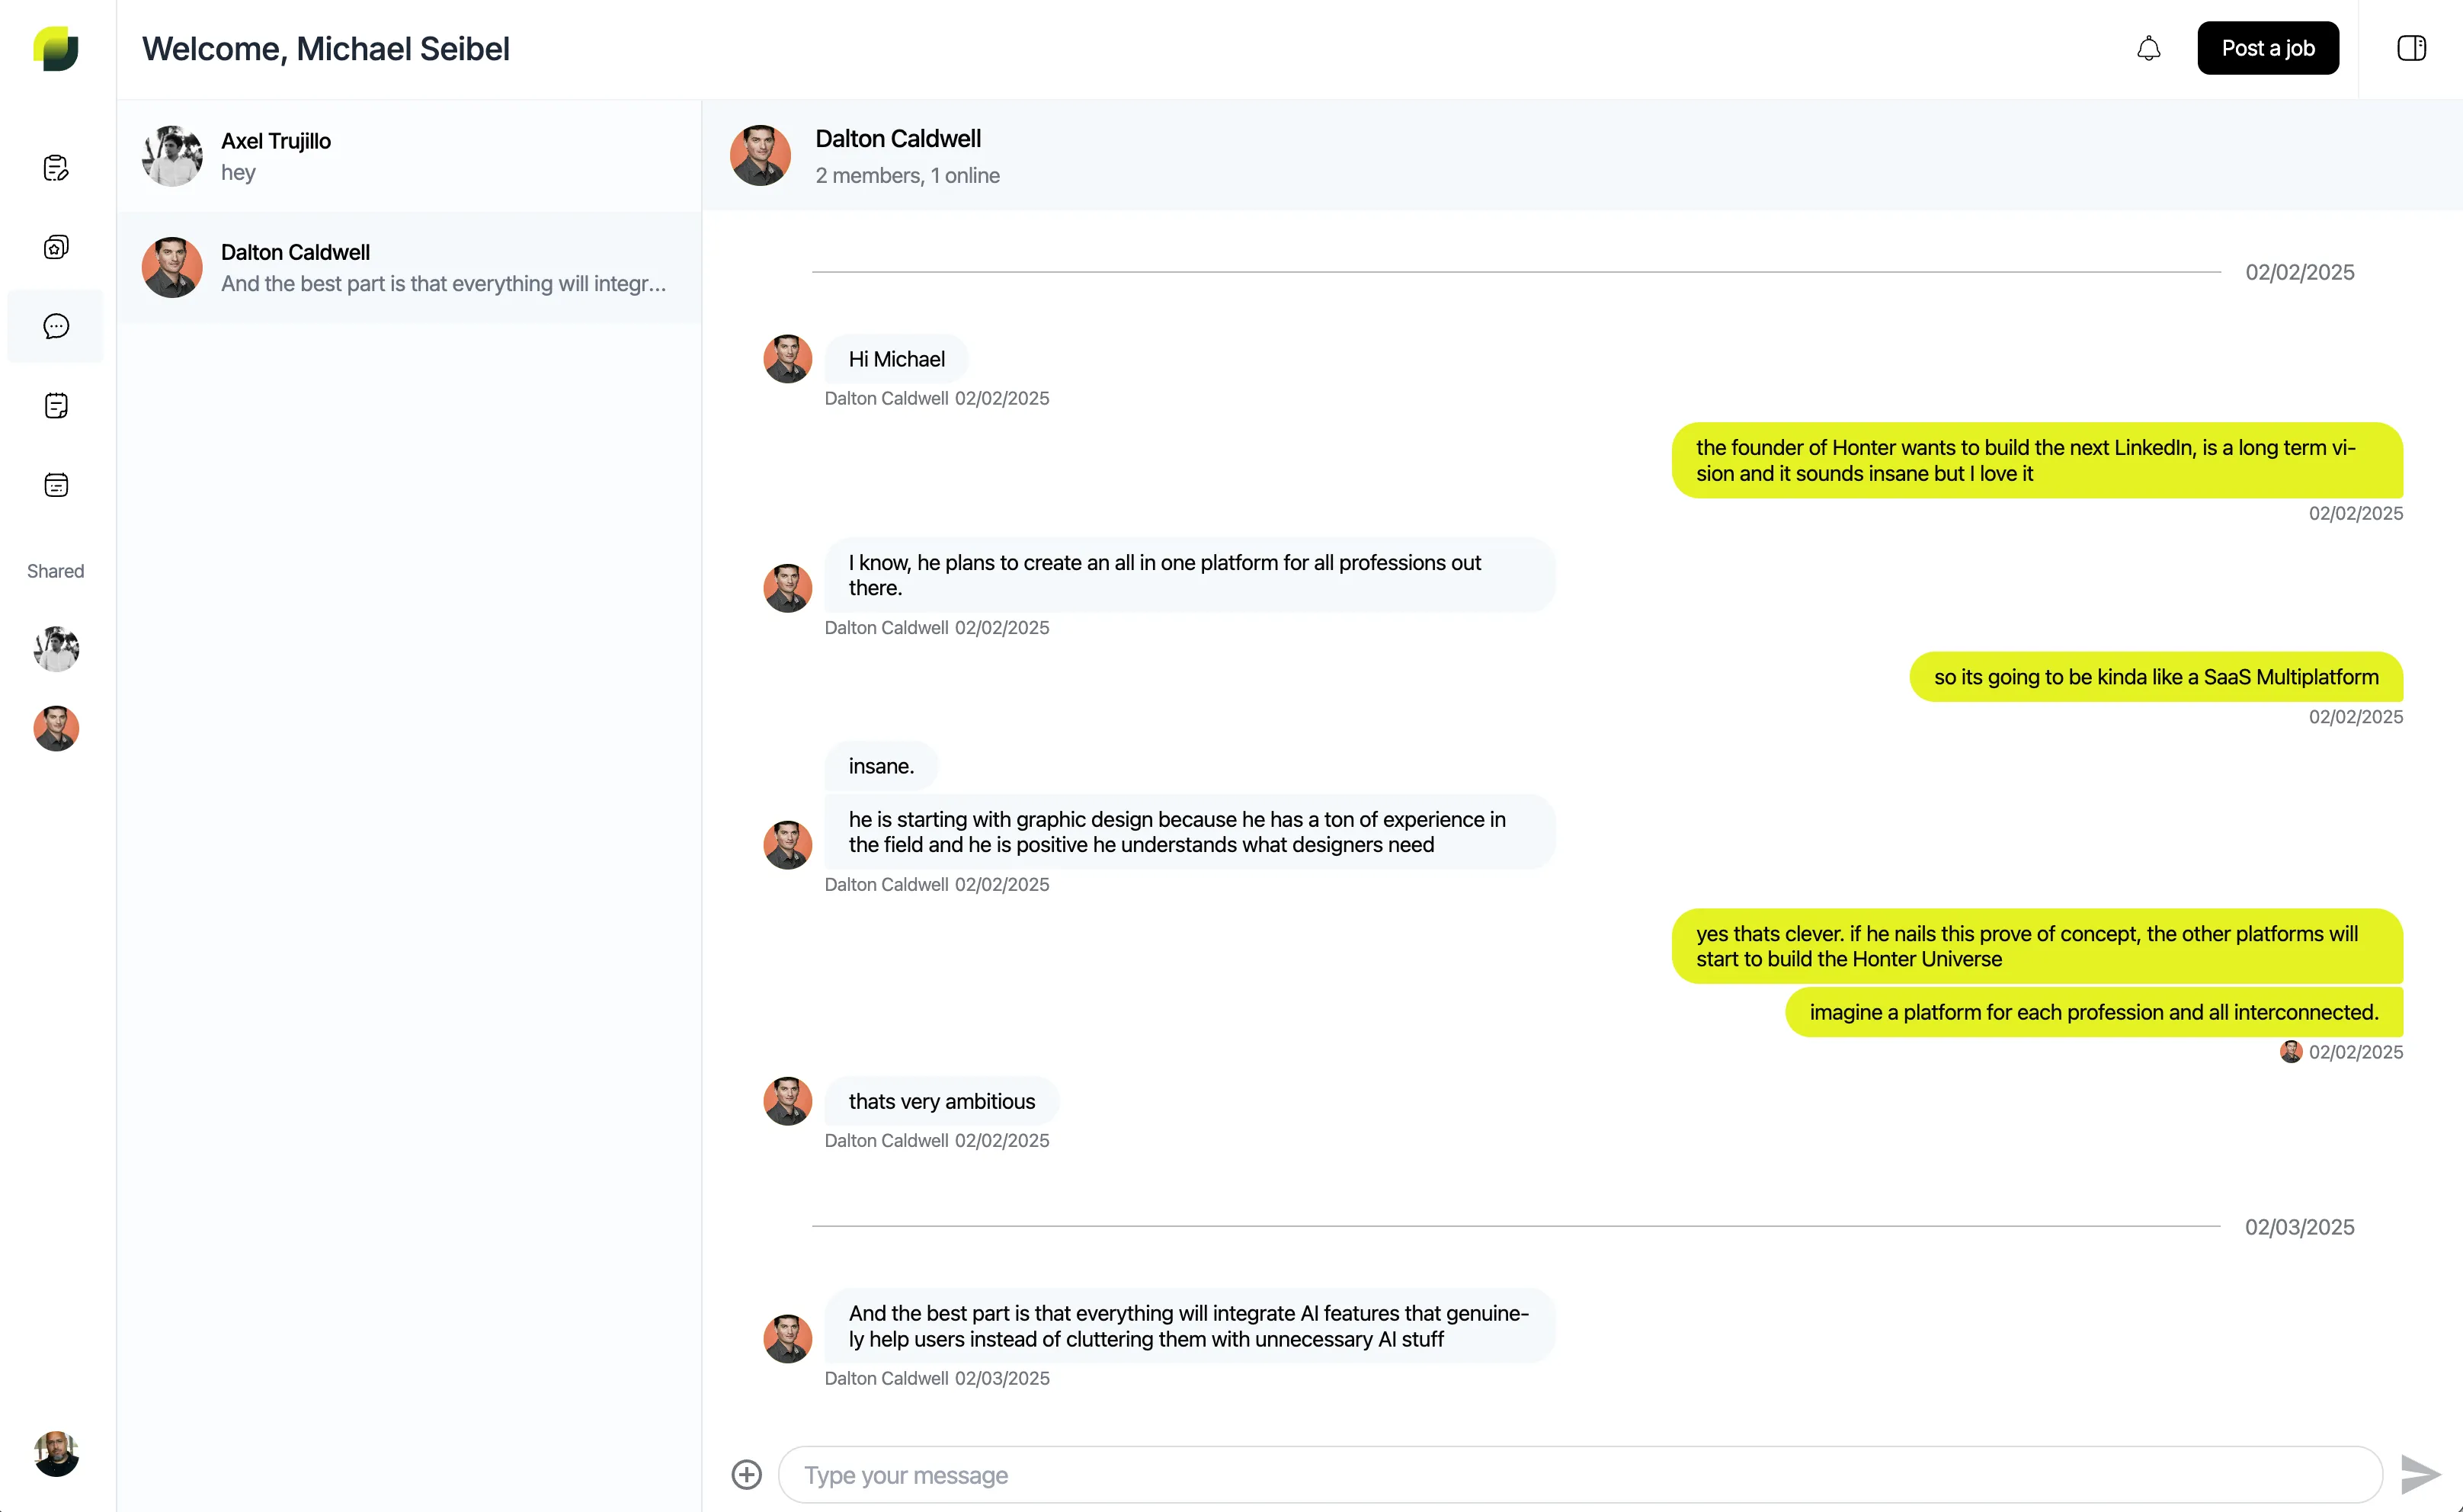Select the chat bubble icon in sidebar
This screenshot has width=2463, height=1512.
pos(55,325)
